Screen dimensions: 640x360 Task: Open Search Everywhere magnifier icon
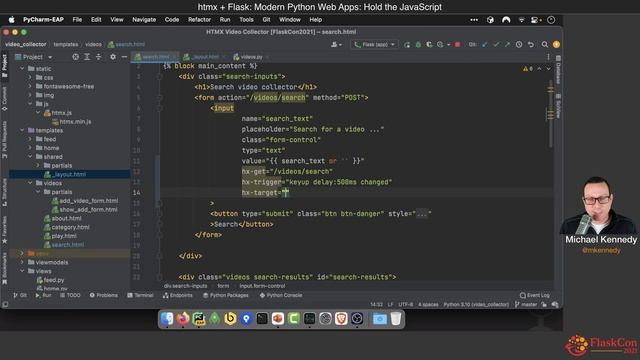544,44
